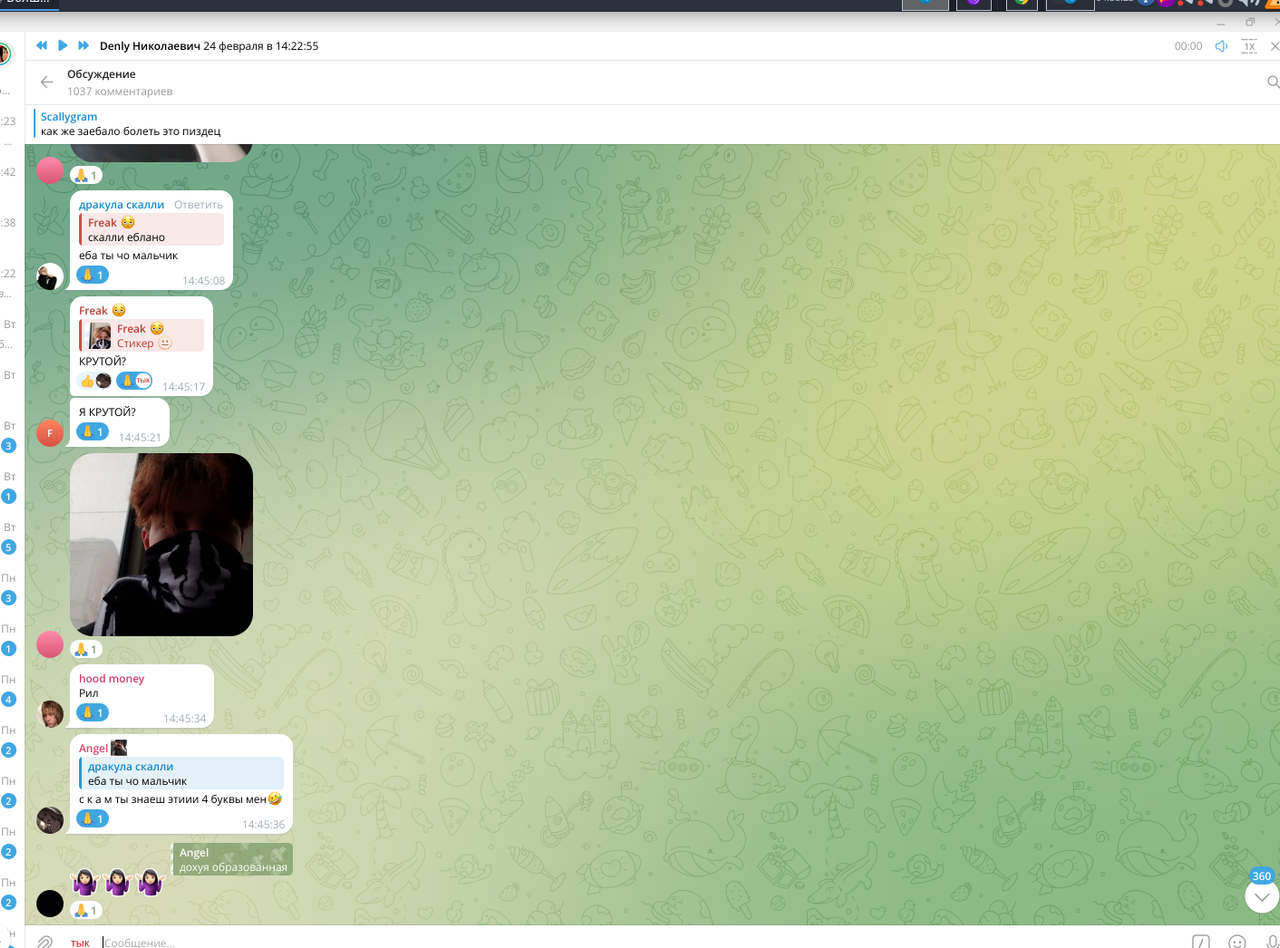Skip to previous voice message in player
This screenshot has width=1280, height=948.
(42, 46)
